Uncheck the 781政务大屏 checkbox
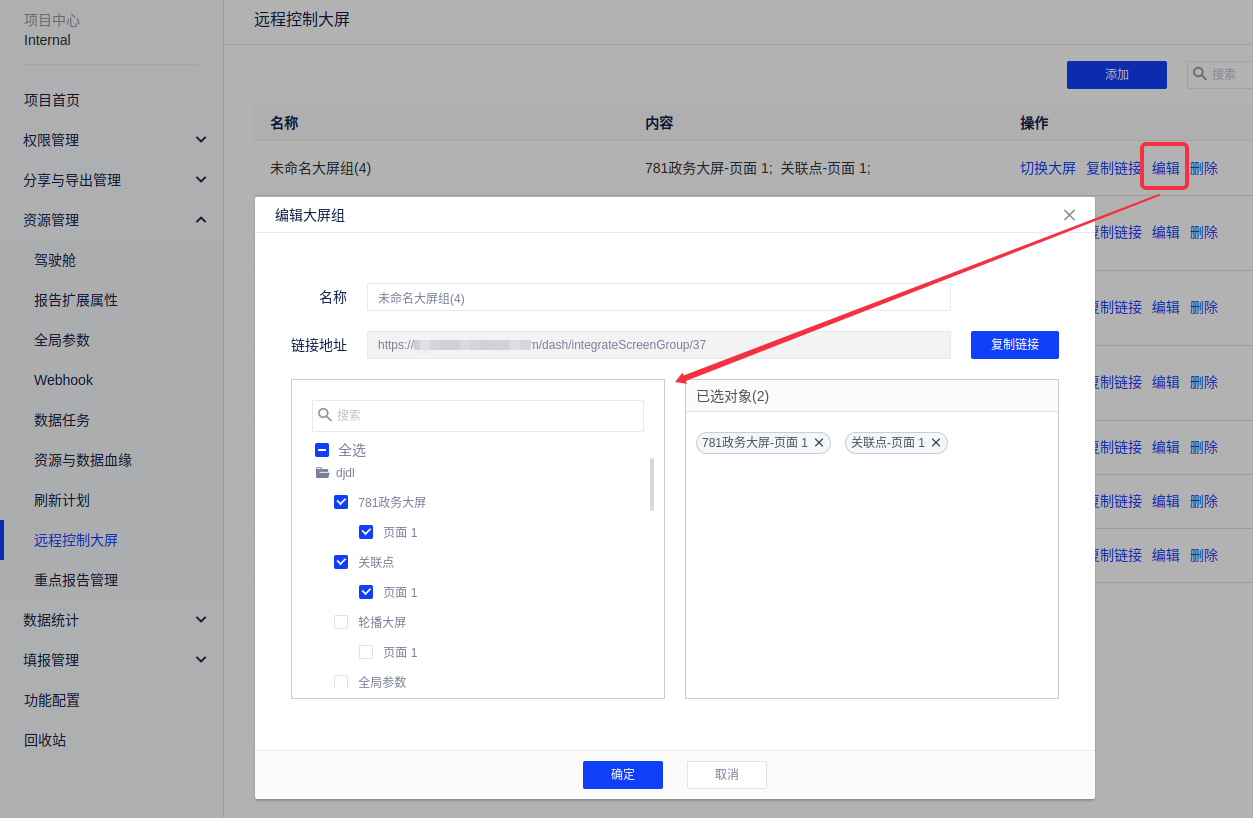Screen dimensions: 1253x818 point(341,502)
